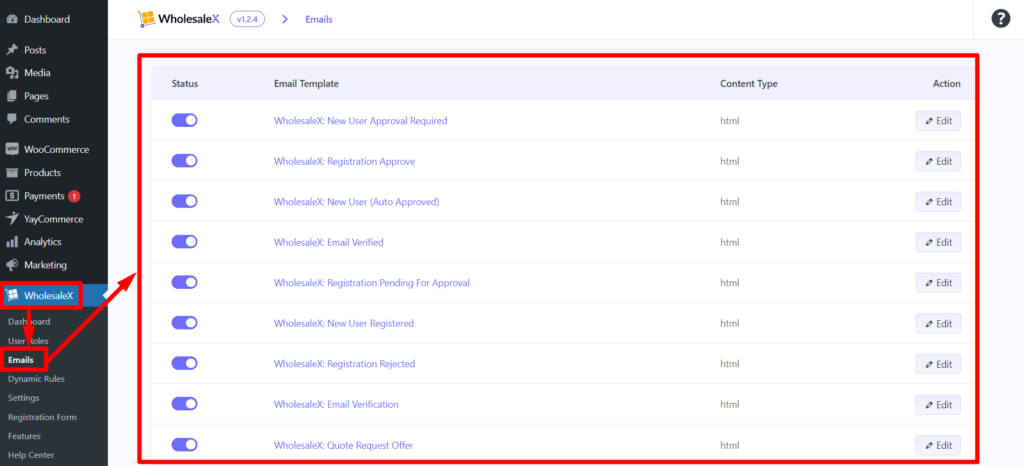Switch off the Email Verified template

tap(184, 241)
